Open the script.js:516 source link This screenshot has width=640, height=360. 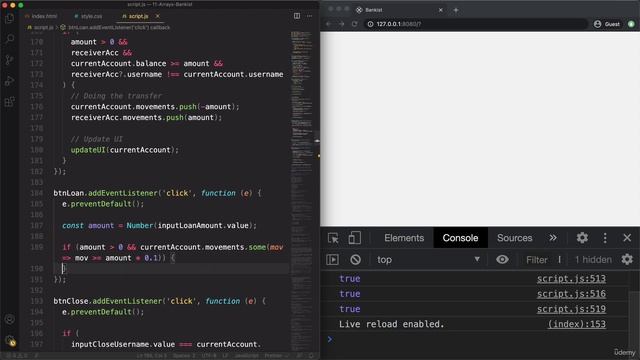tap(571, 294)
